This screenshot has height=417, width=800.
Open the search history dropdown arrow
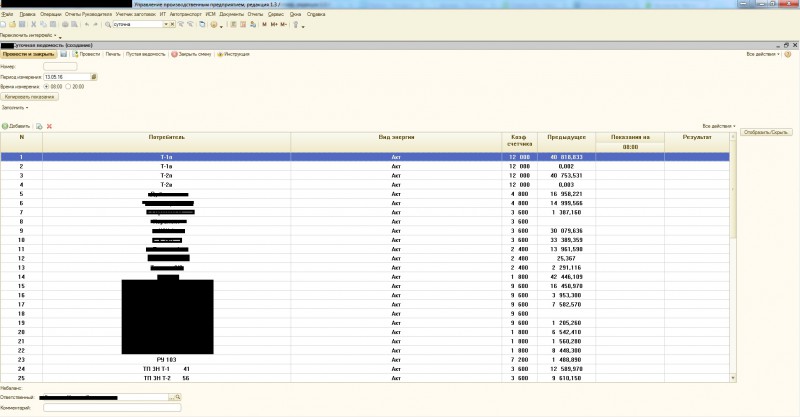click(166, 24)
